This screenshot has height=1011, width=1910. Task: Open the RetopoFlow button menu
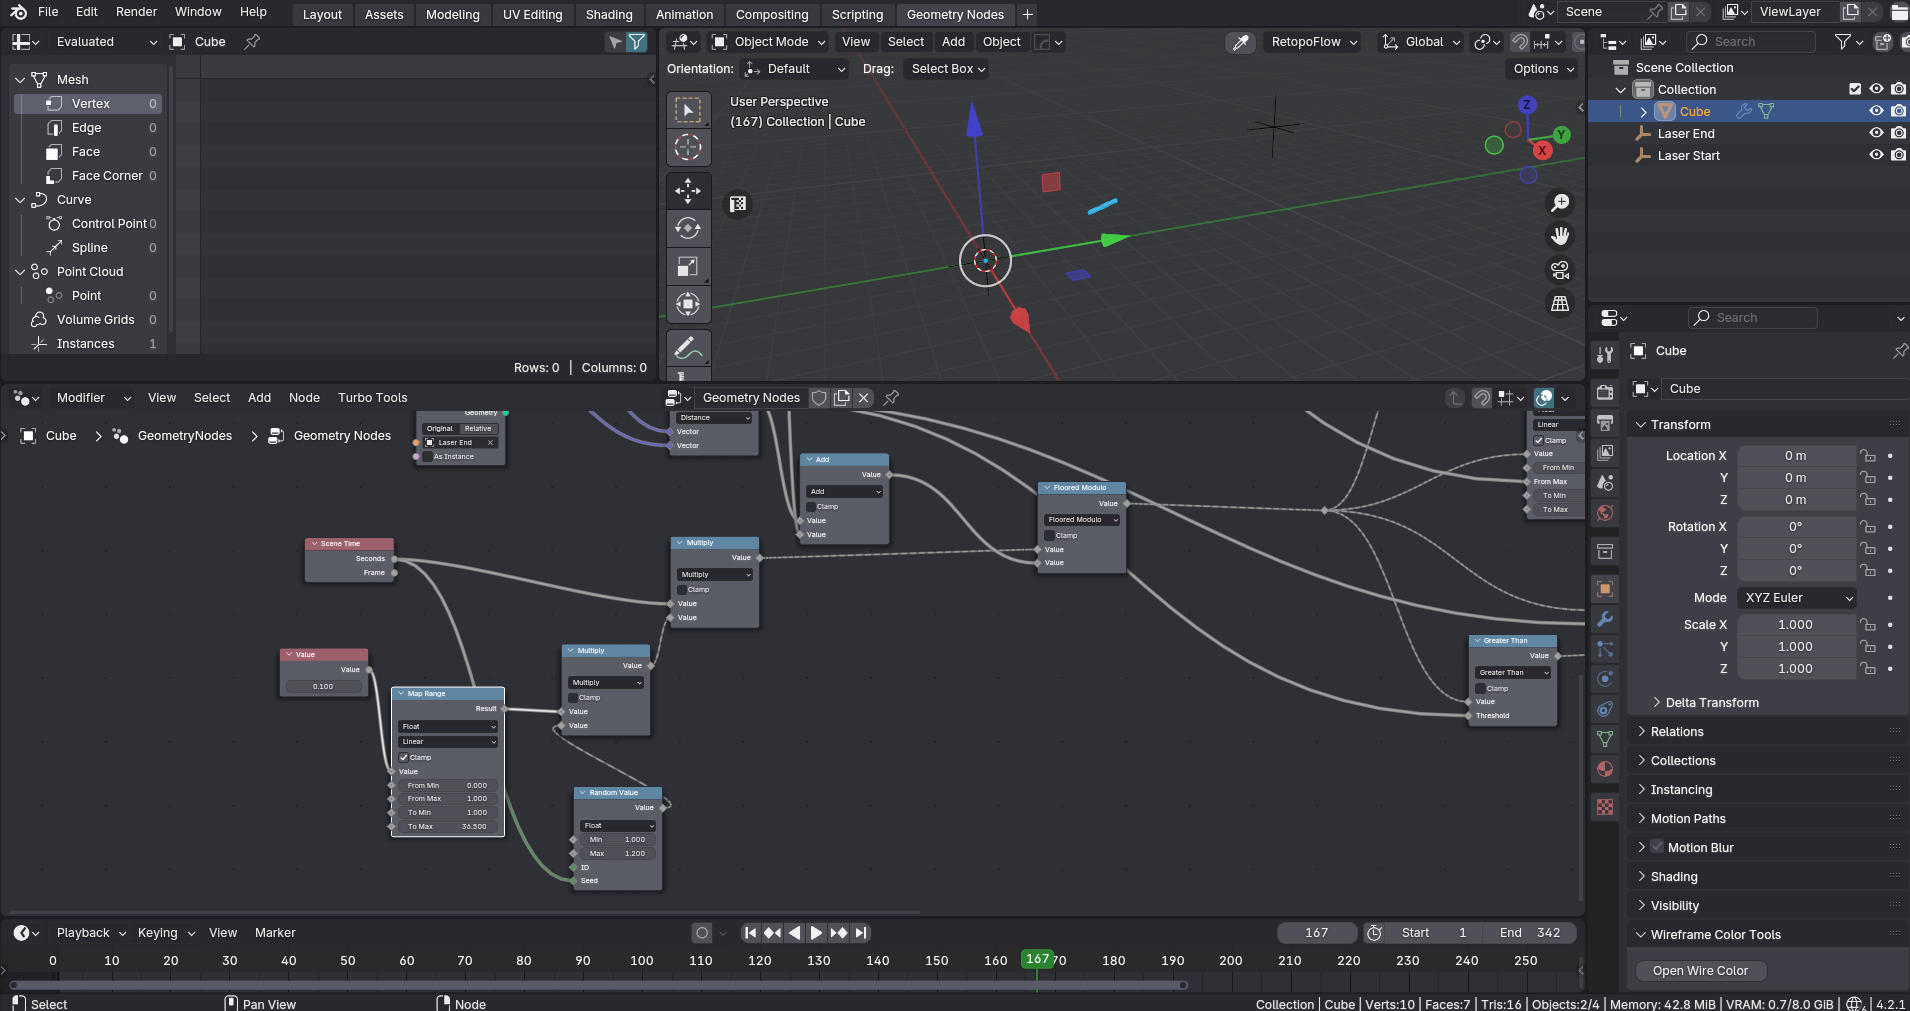point(1314,42)
